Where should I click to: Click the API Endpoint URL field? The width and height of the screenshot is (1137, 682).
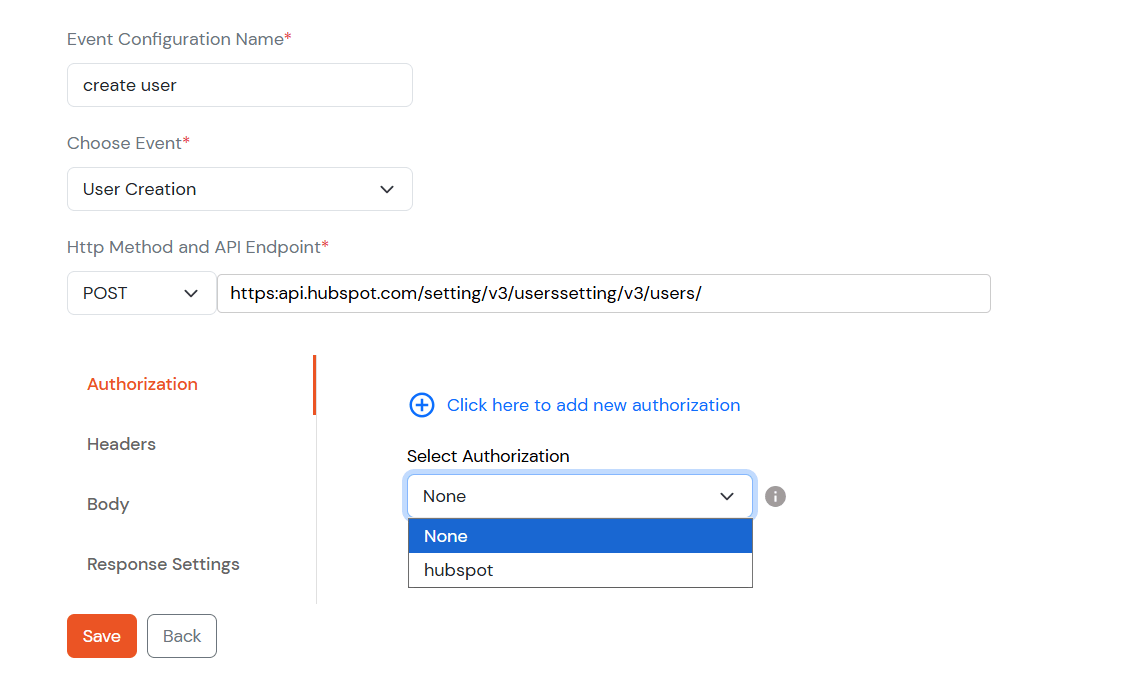[604, 294]
